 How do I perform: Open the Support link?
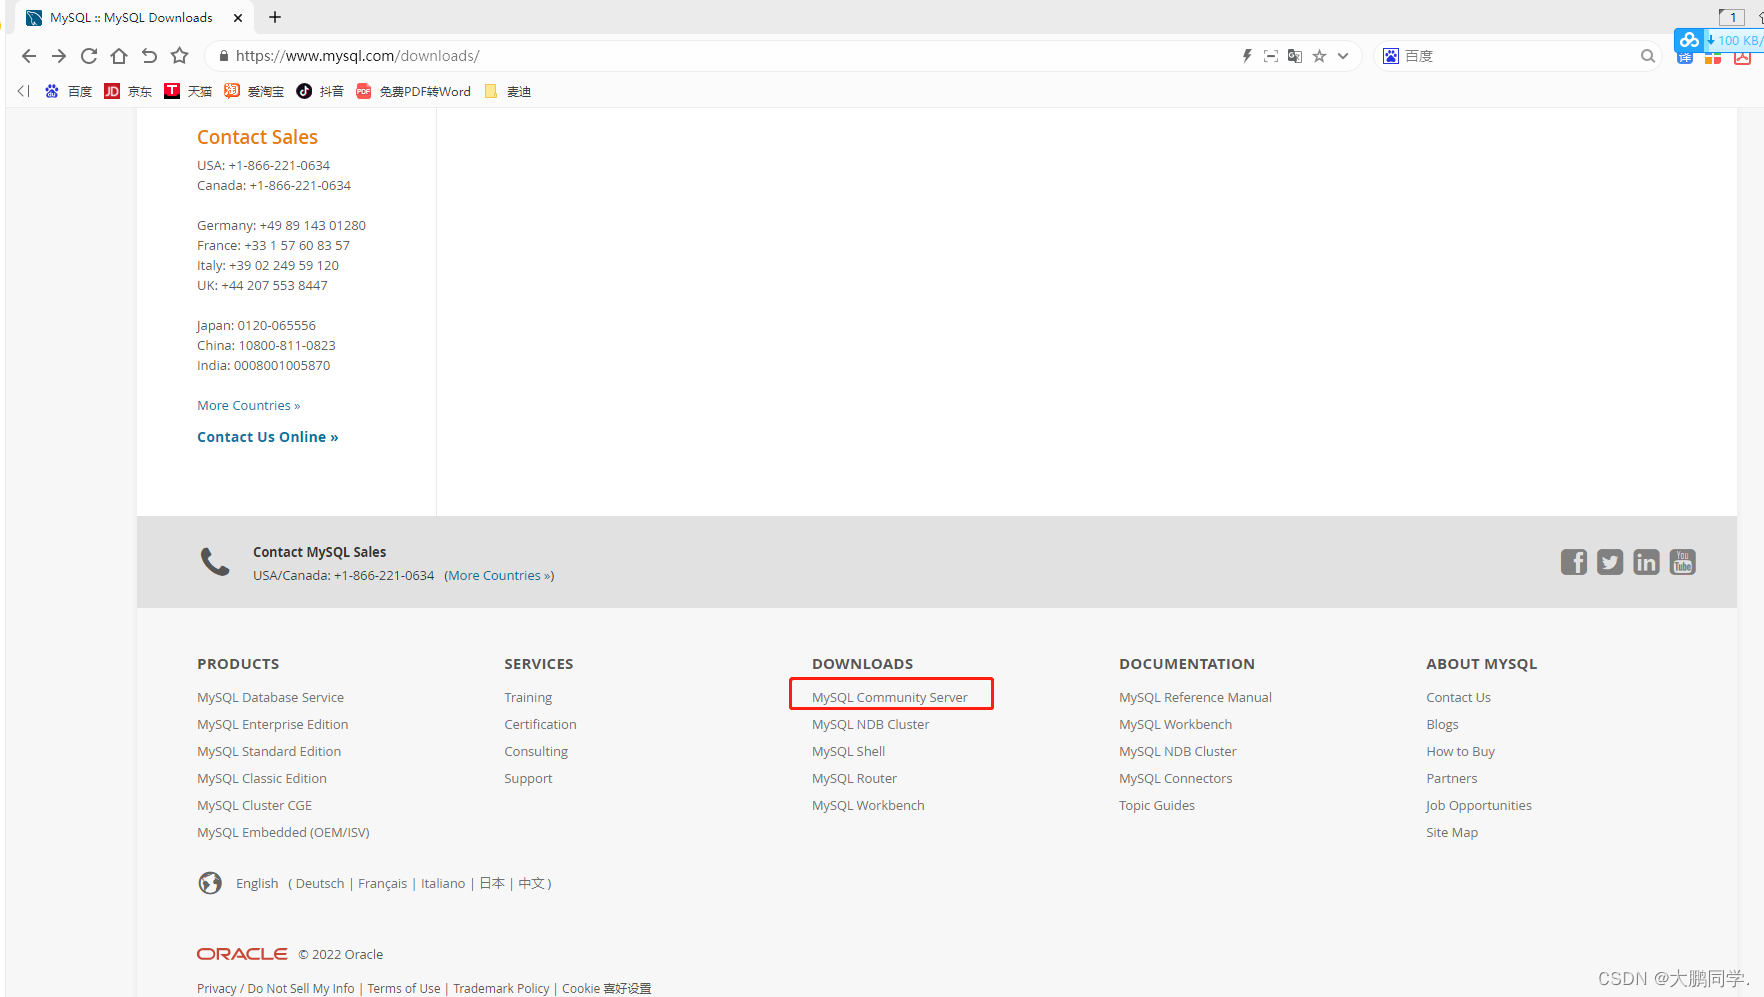click(528, 778)
